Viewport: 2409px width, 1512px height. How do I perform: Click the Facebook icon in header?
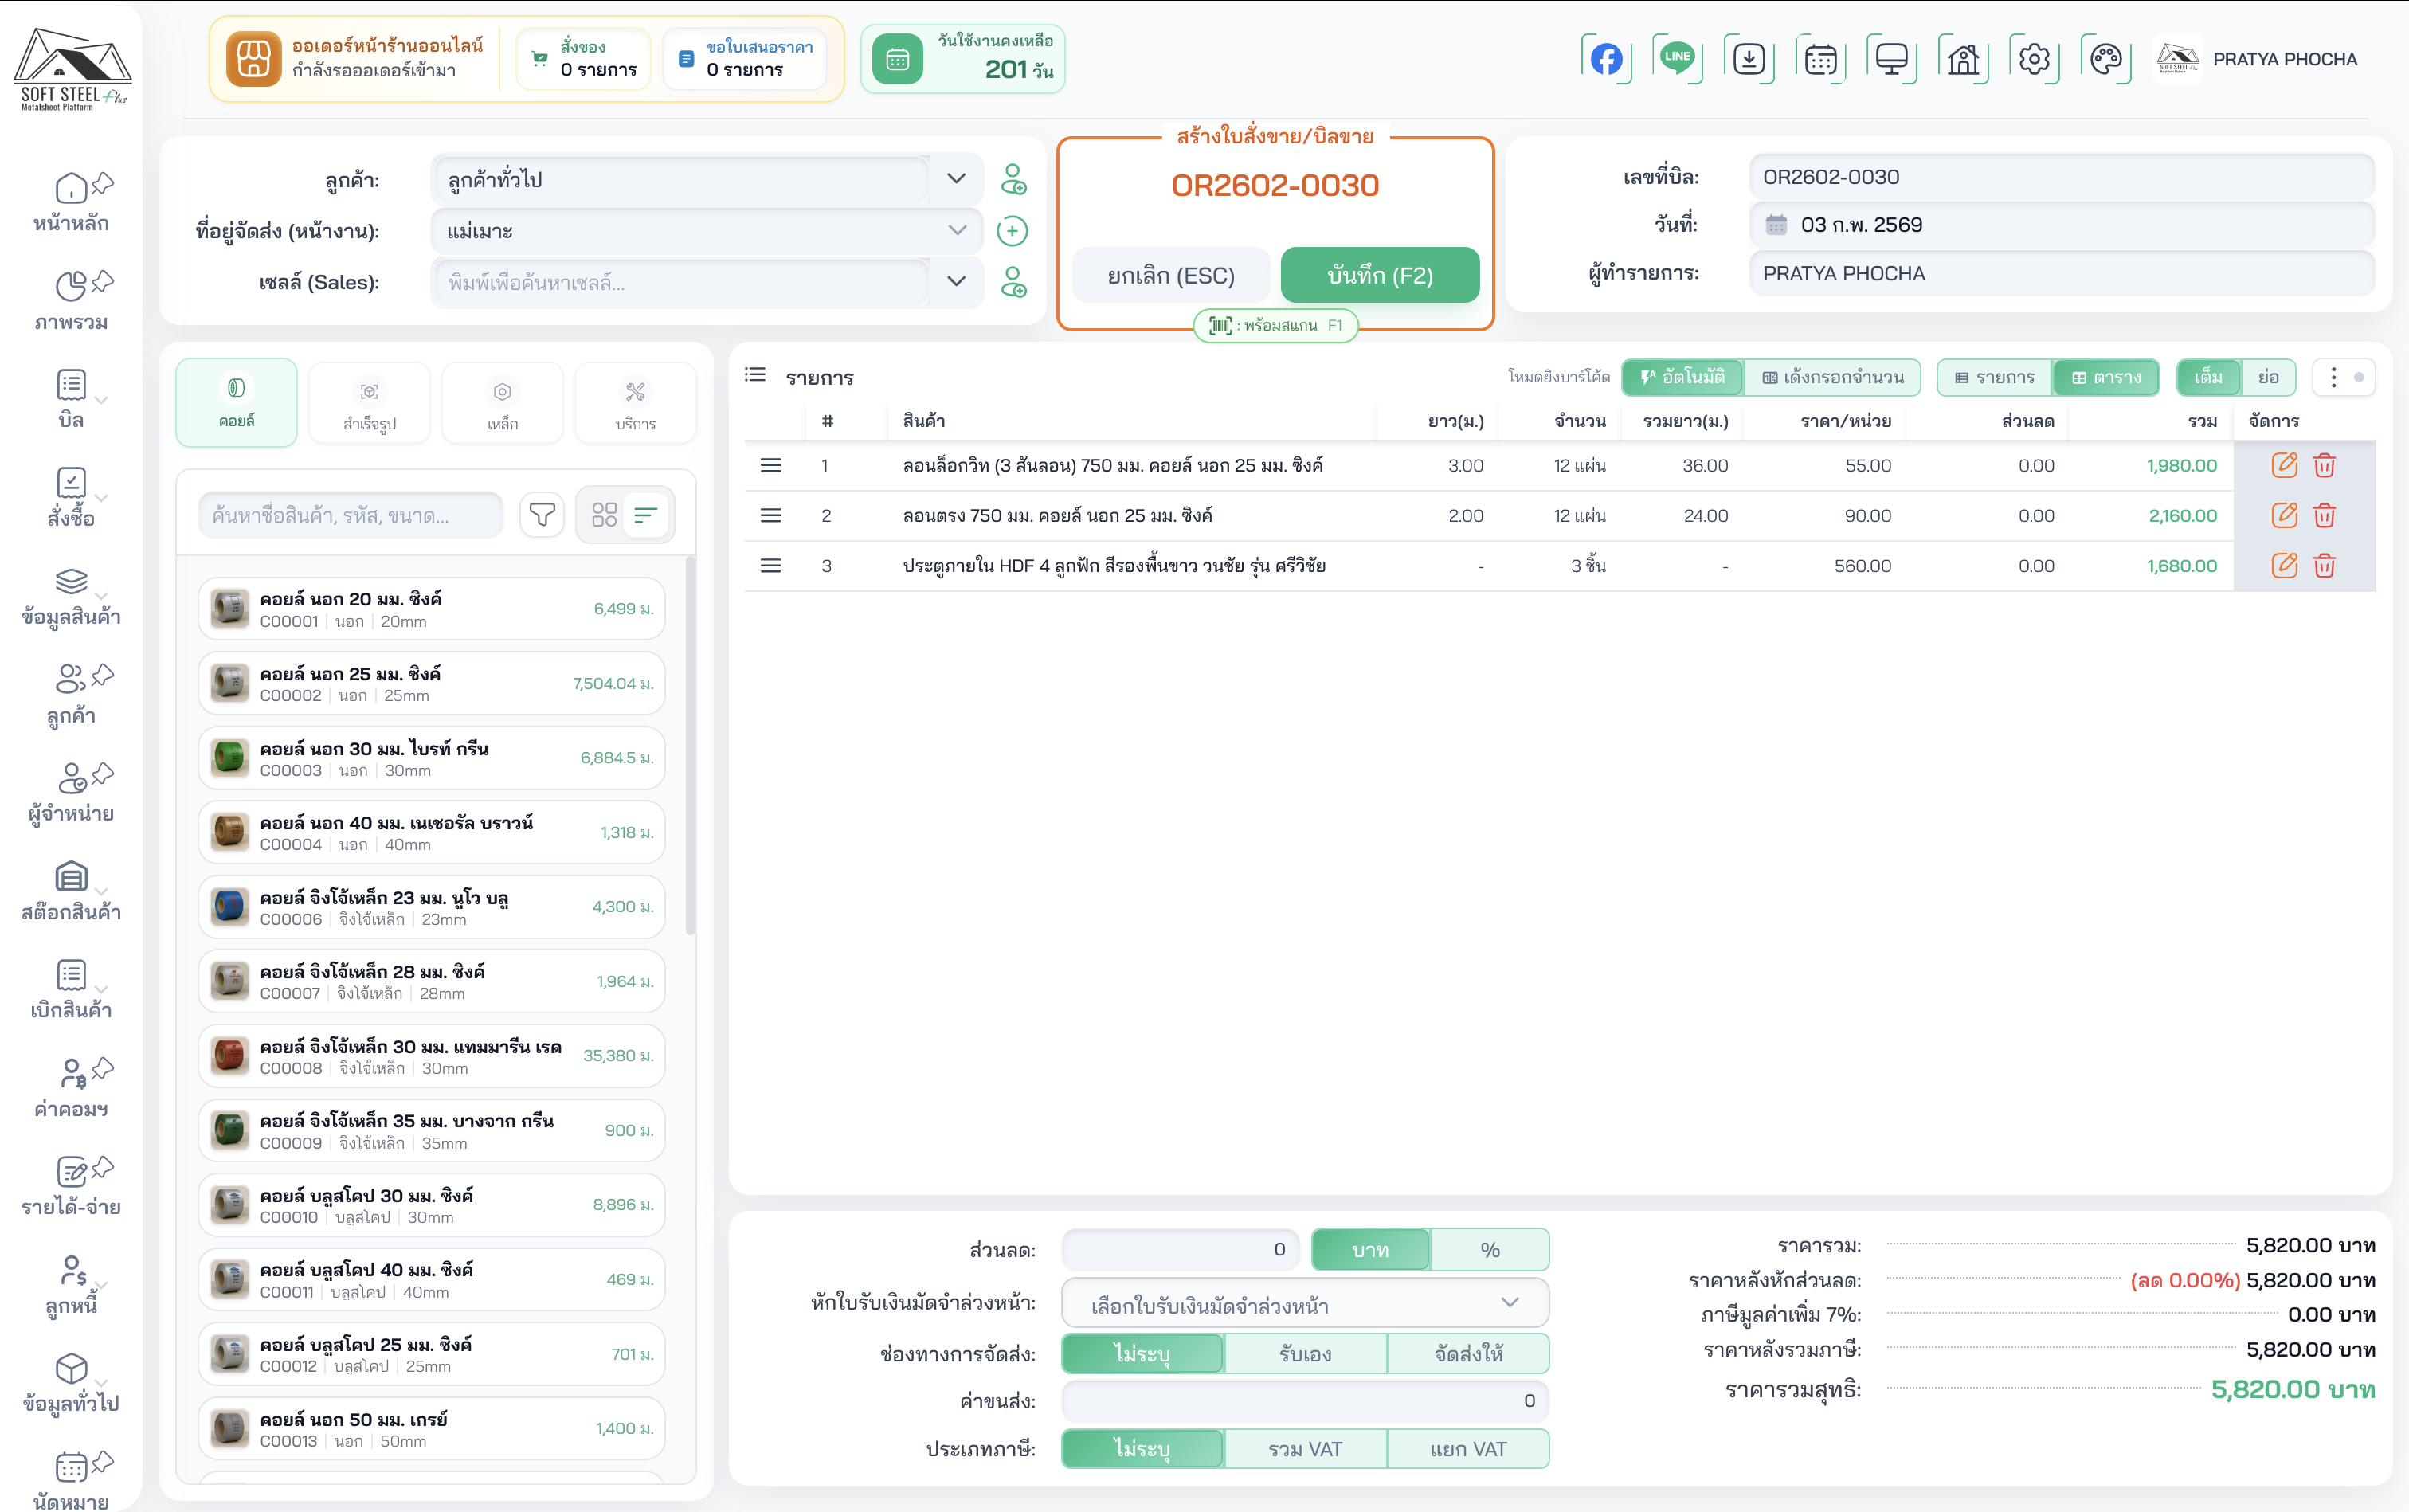(1606, 59)
